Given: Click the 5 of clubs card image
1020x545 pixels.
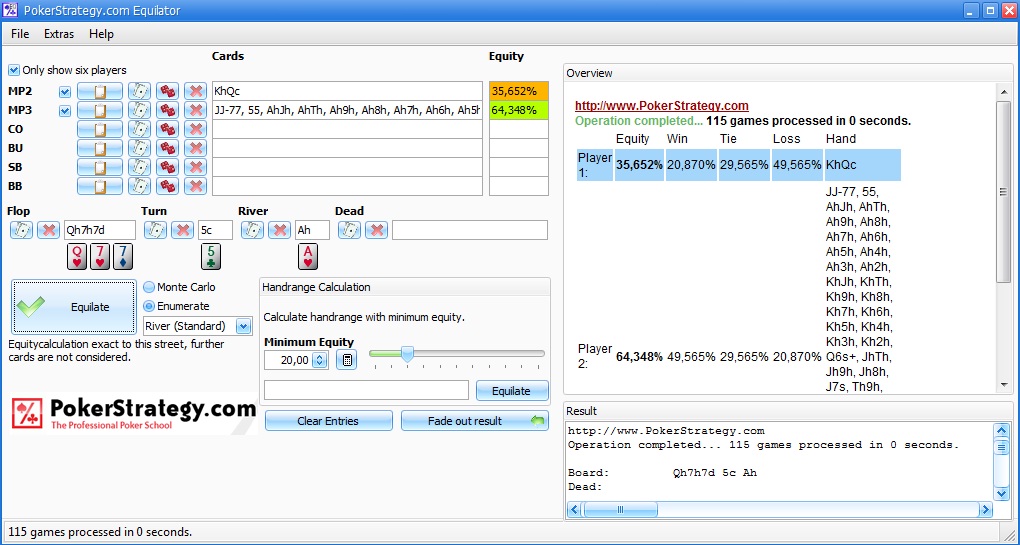Looking at the screenshot, I should click(x=211, y=256).
